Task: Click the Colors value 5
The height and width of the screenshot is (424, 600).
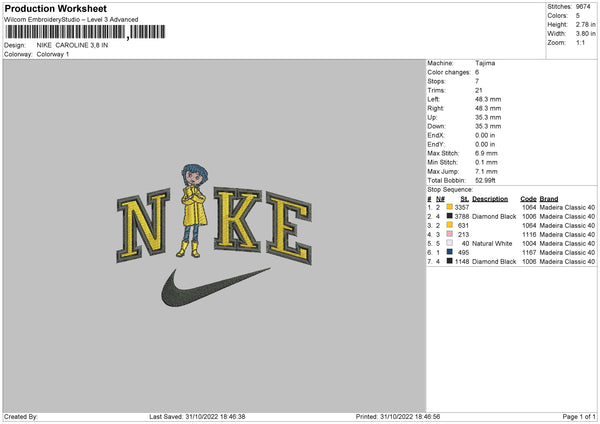Action: pos(578,16)
